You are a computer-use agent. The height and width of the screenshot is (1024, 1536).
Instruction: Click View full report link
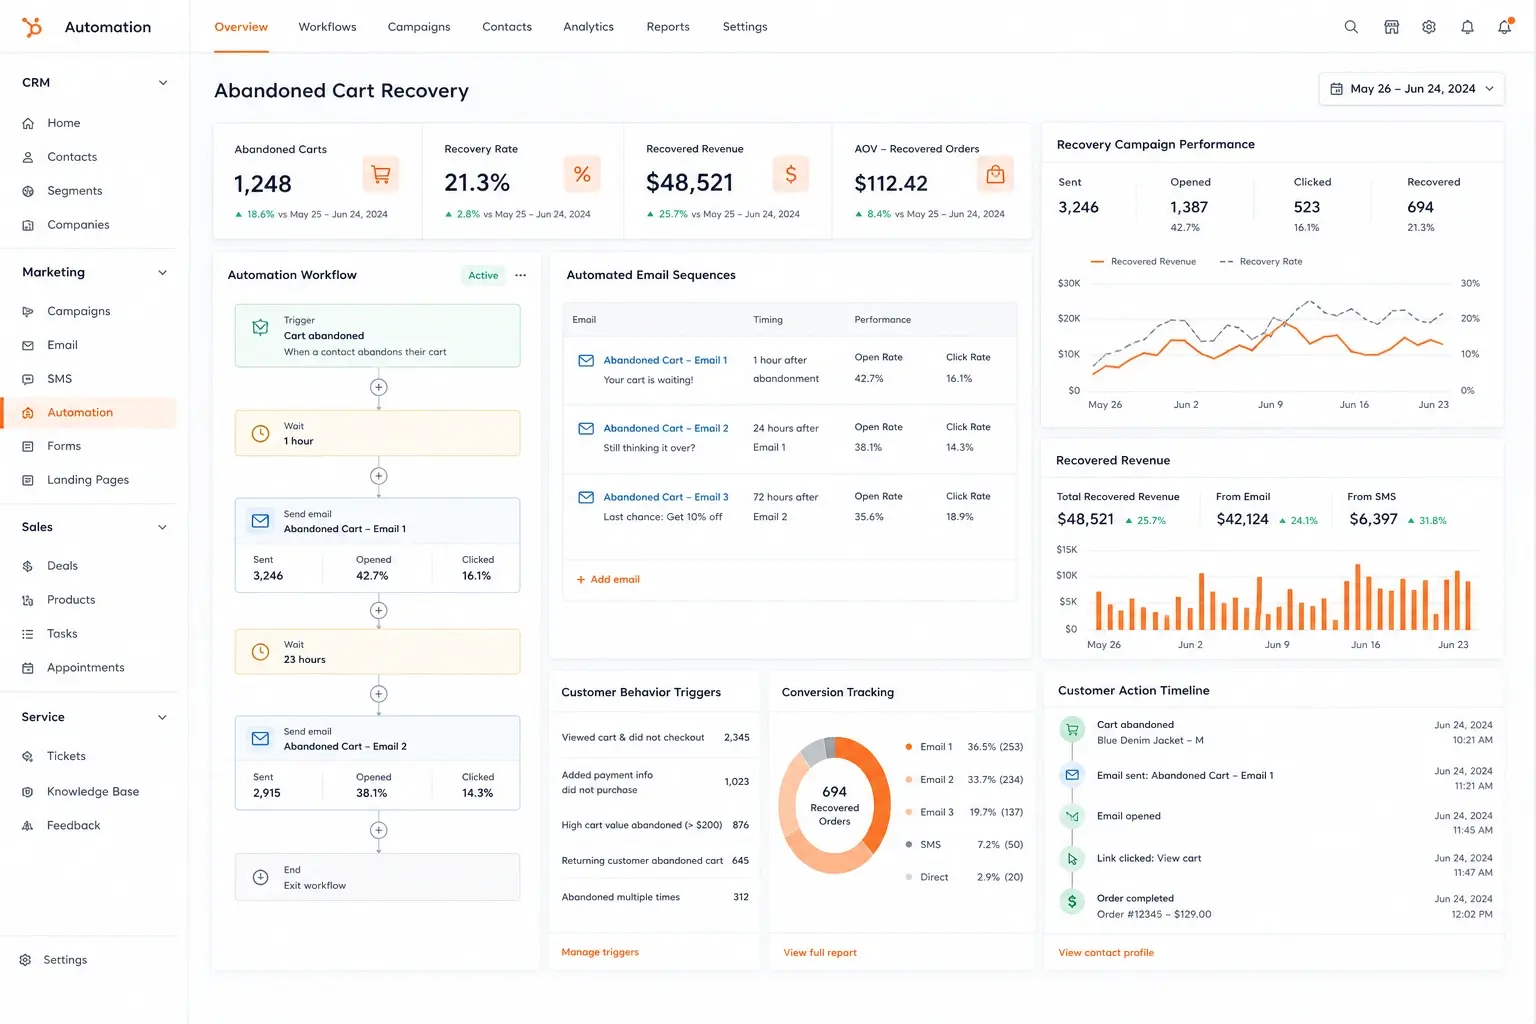820,953
